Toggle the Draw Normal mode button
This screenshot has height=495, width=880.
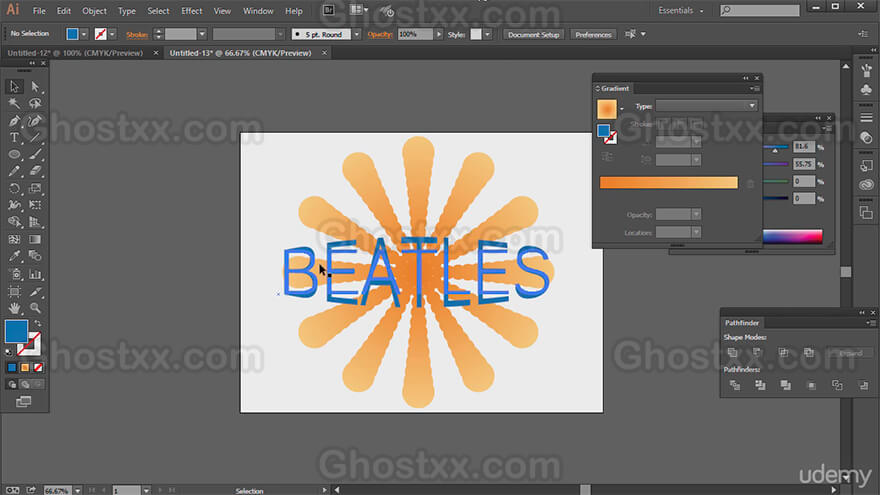pos(12,384)
